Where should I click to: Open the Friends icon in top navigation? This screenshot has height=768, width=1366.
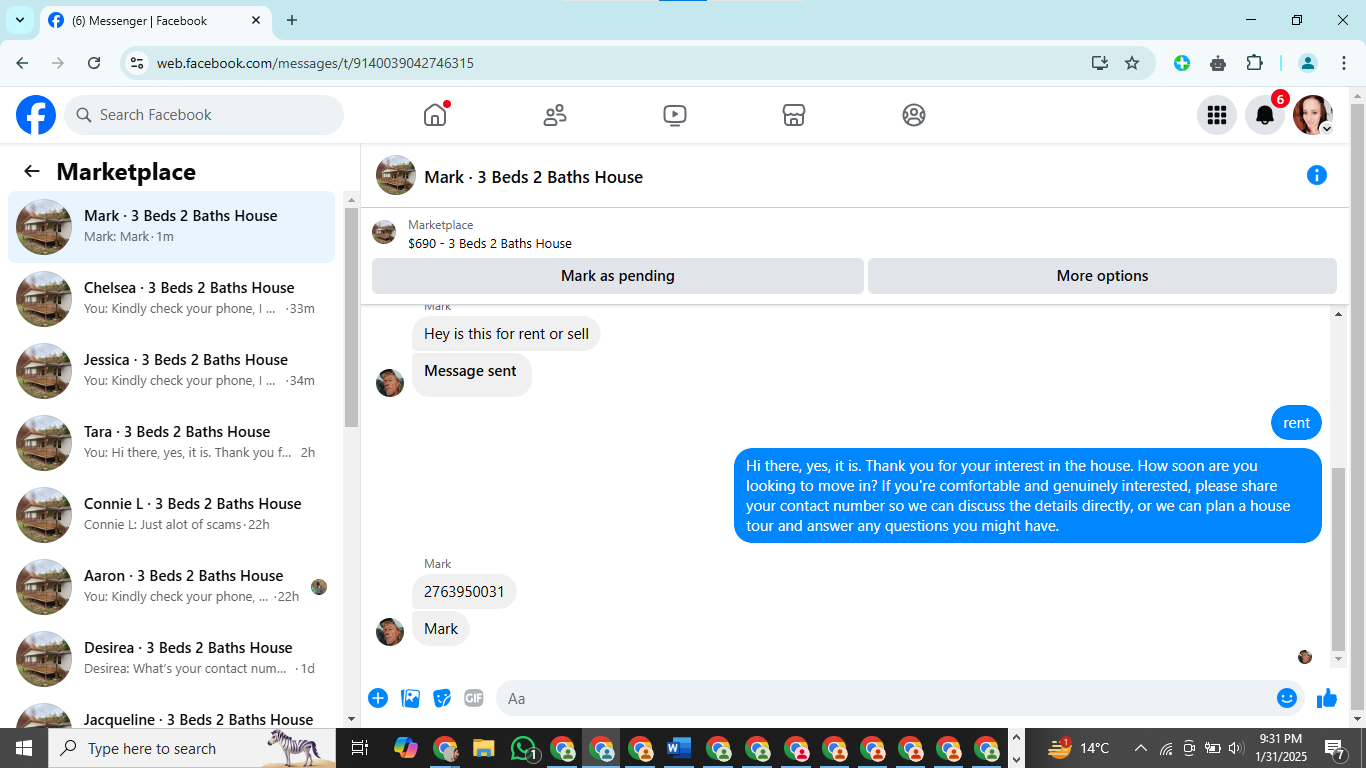pos(555,115)
